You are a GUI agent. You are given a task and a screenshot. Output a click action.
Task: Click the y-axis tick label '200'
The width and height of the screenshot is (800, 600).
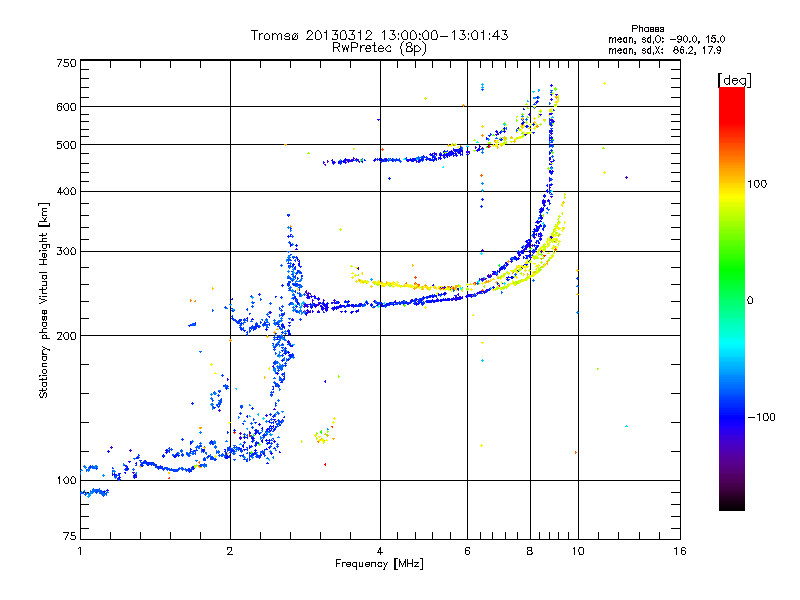click(x=66, y=336)
